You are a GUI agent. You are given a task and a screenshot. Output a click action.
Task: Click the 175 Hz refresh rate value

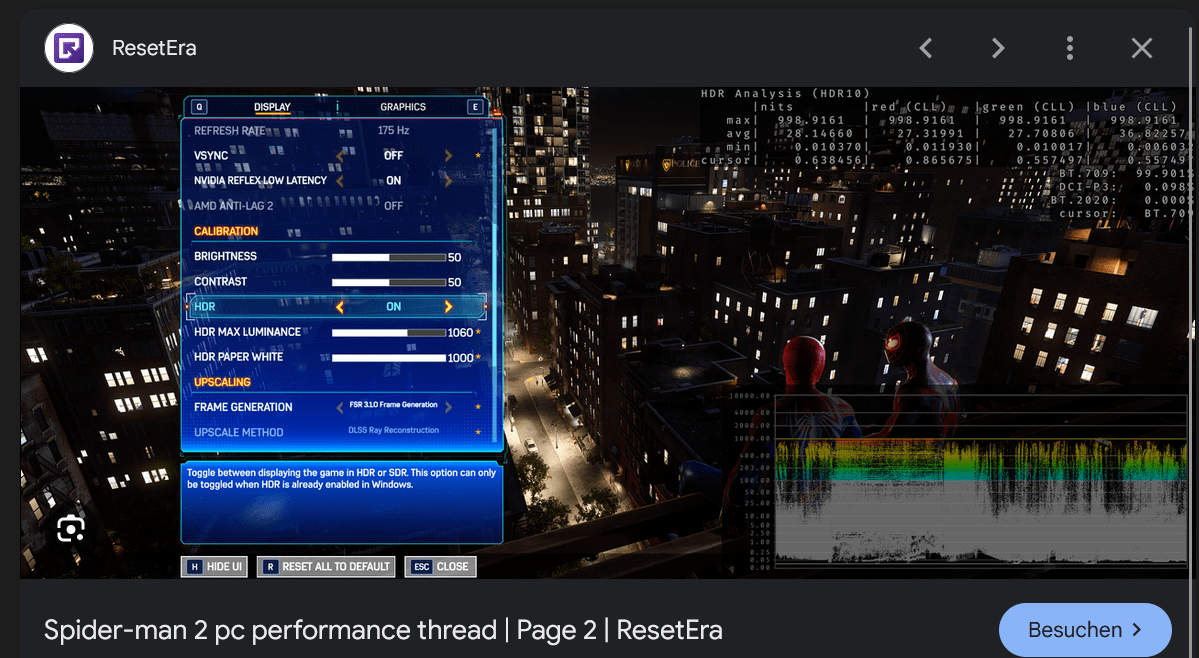(393, 131)
